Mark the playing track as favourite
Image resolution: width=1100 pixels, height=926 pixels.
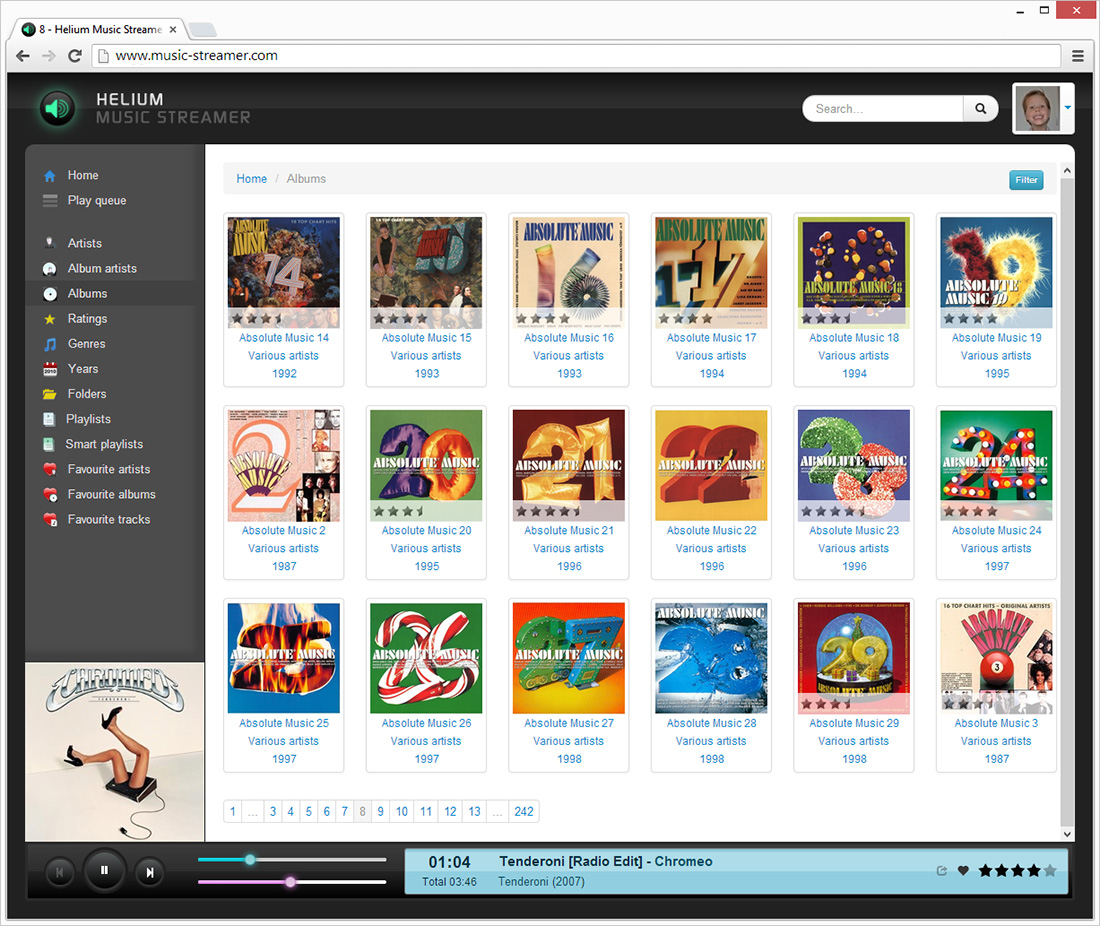(962, 871)
